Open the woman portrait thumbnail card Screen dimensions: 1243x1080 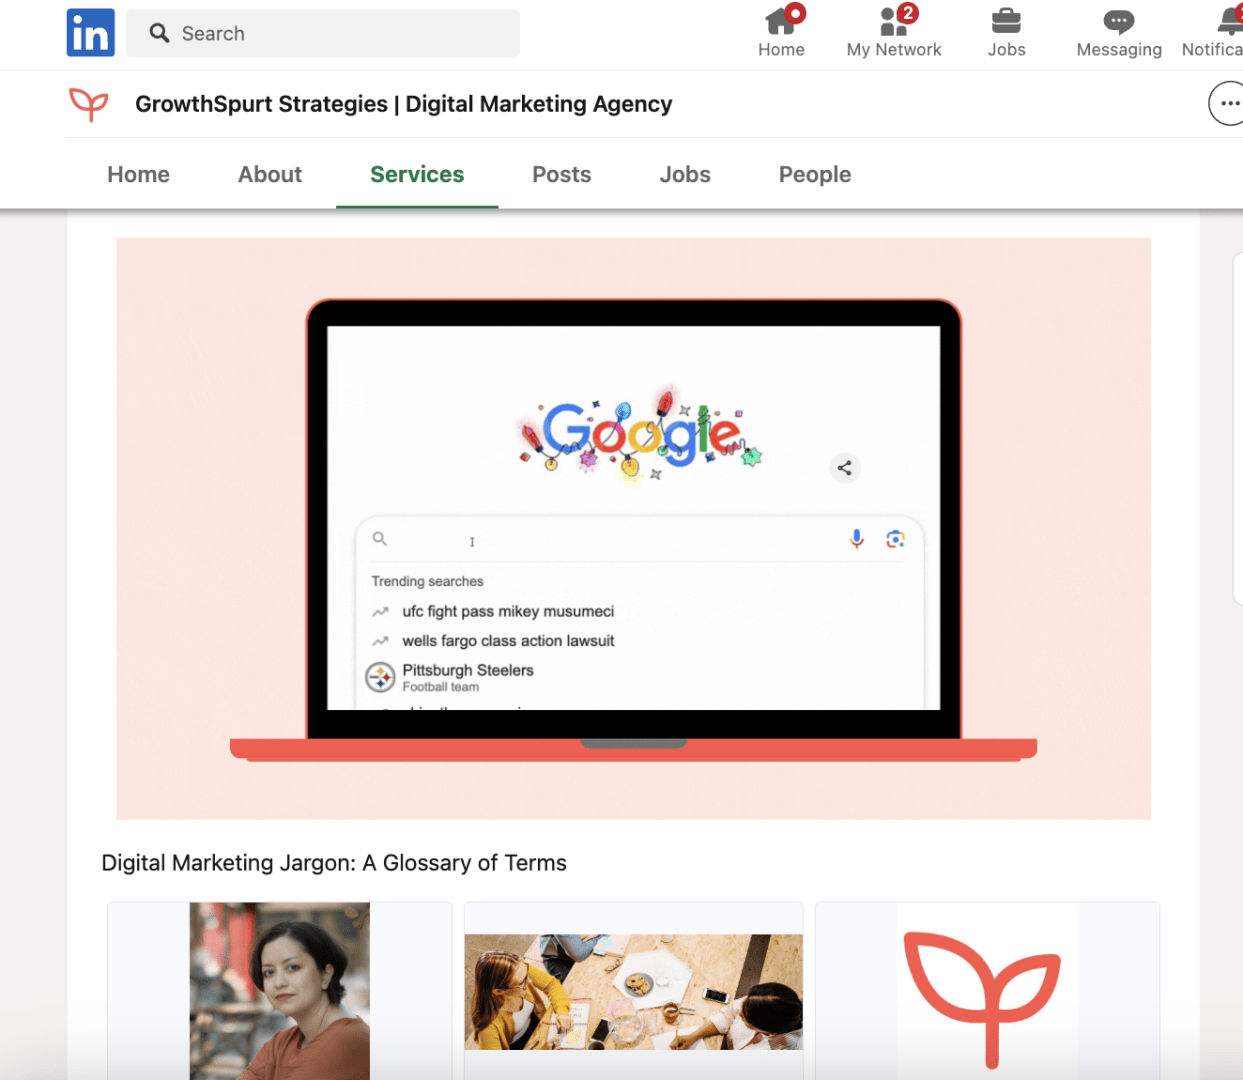click(280, 991)
